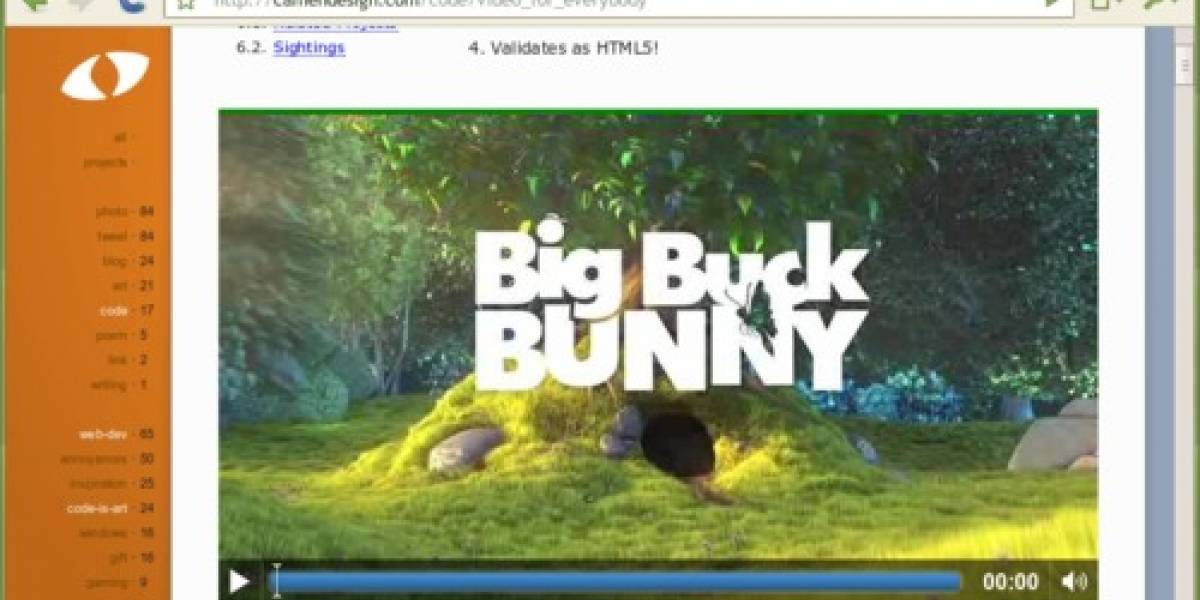Select the 'tweet' category in the sidebar
The height and width of the screenshot is (600, 1200).
click(112, 236)
